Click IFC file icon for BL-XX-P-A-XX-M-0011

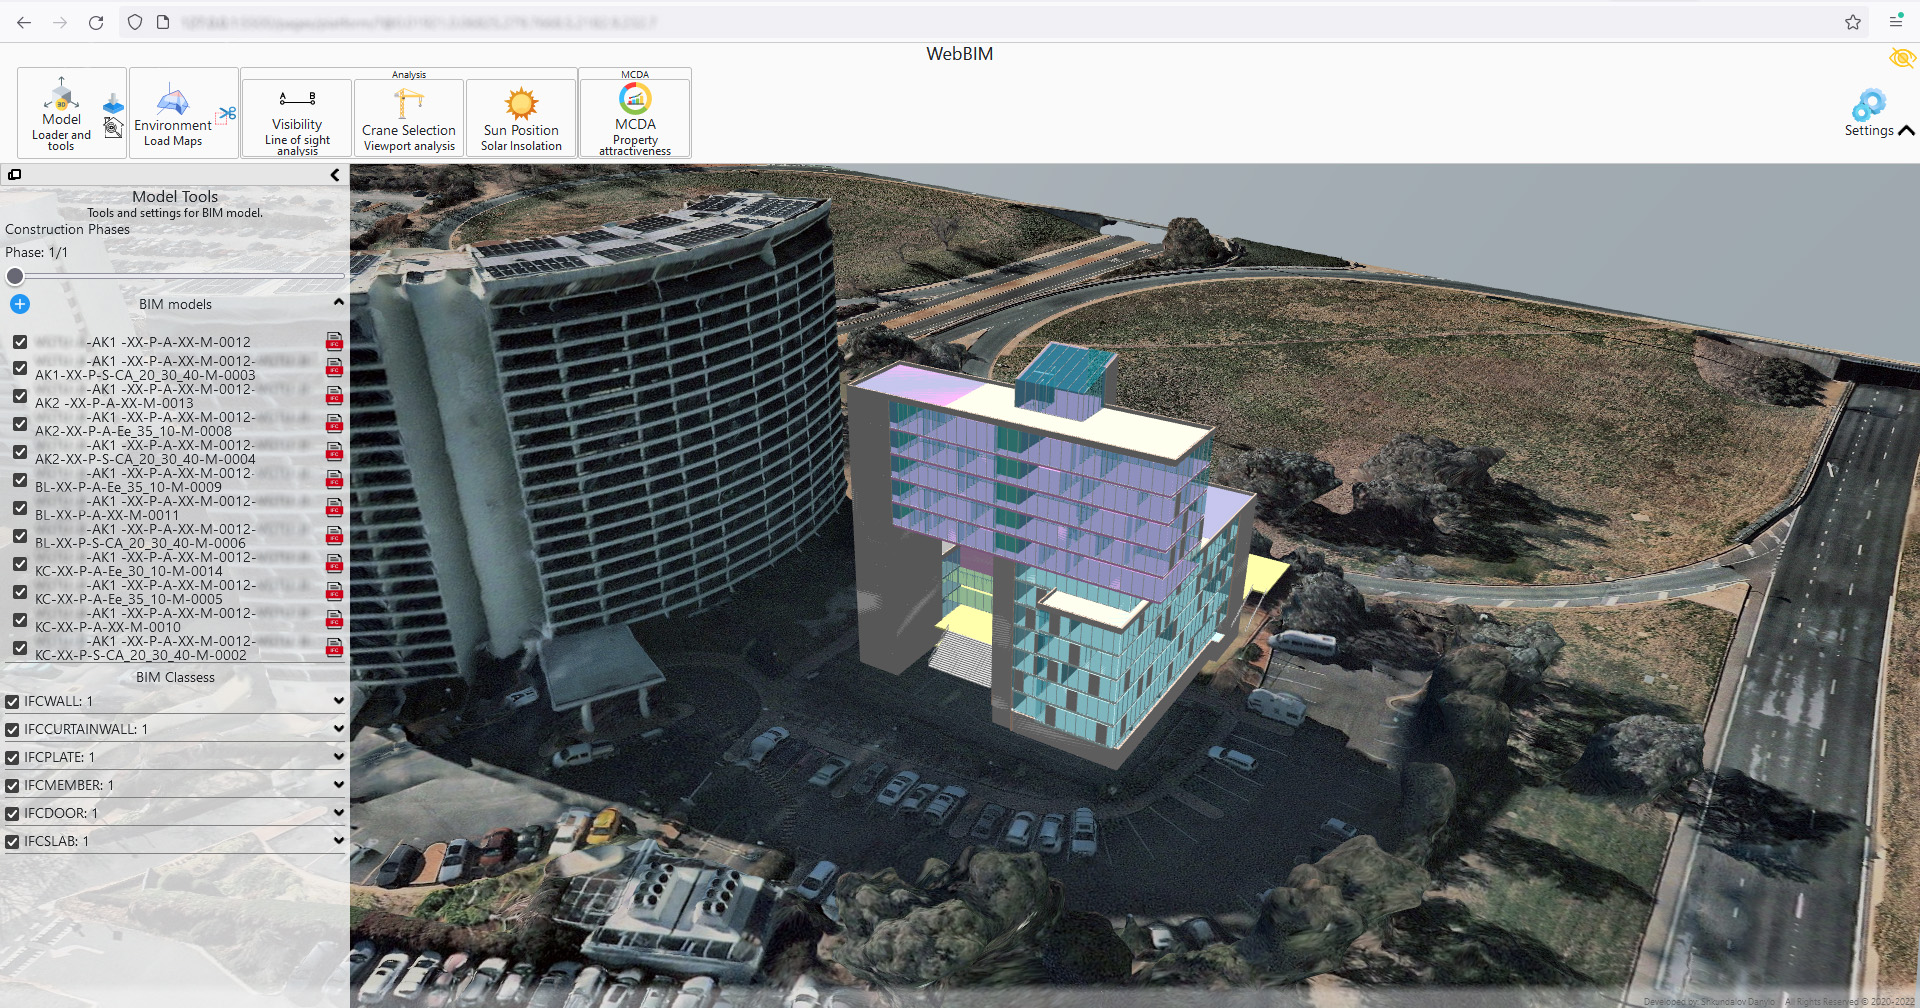[x=334, y=507]
